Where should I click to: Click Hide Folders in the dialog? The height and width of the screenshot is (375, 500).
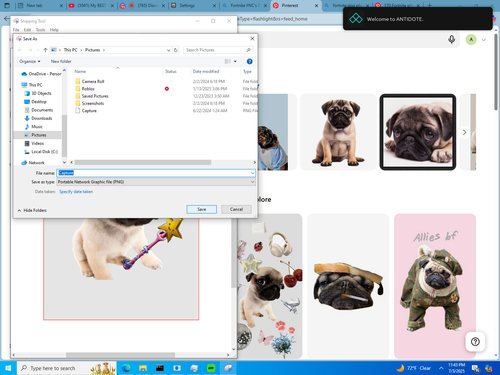tap(32, 210)
